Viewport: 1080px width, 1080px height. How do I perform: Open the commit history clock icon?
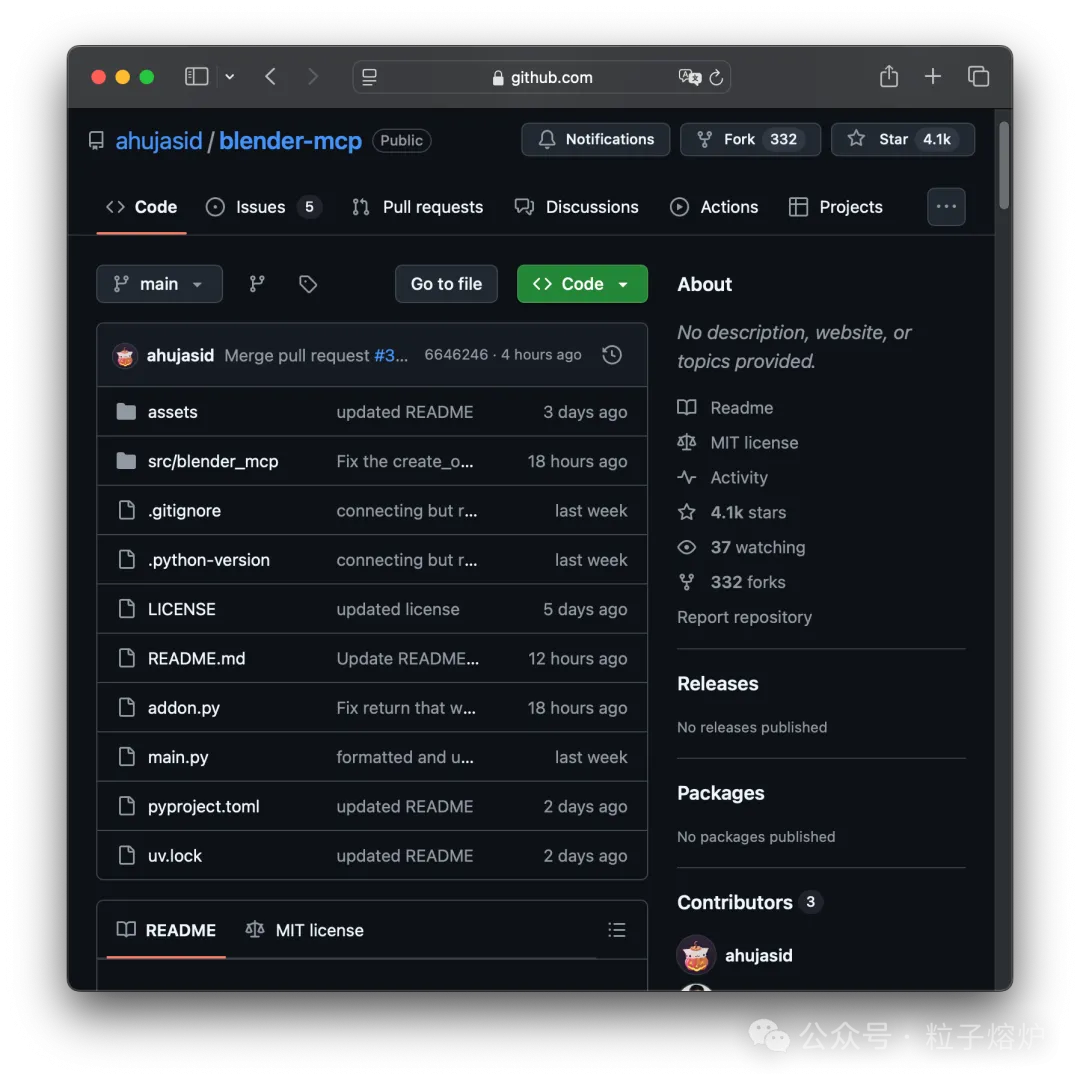pyautogui.click(x=612, y=355)
